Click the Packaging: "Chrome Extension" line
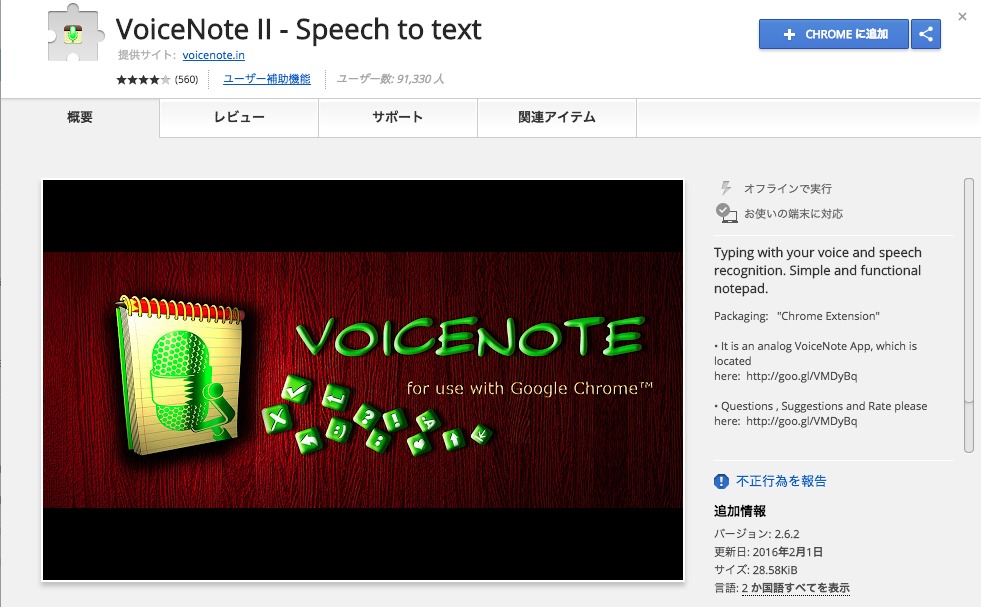This screenshot has height=607, width=981. [x=796, y=316]
